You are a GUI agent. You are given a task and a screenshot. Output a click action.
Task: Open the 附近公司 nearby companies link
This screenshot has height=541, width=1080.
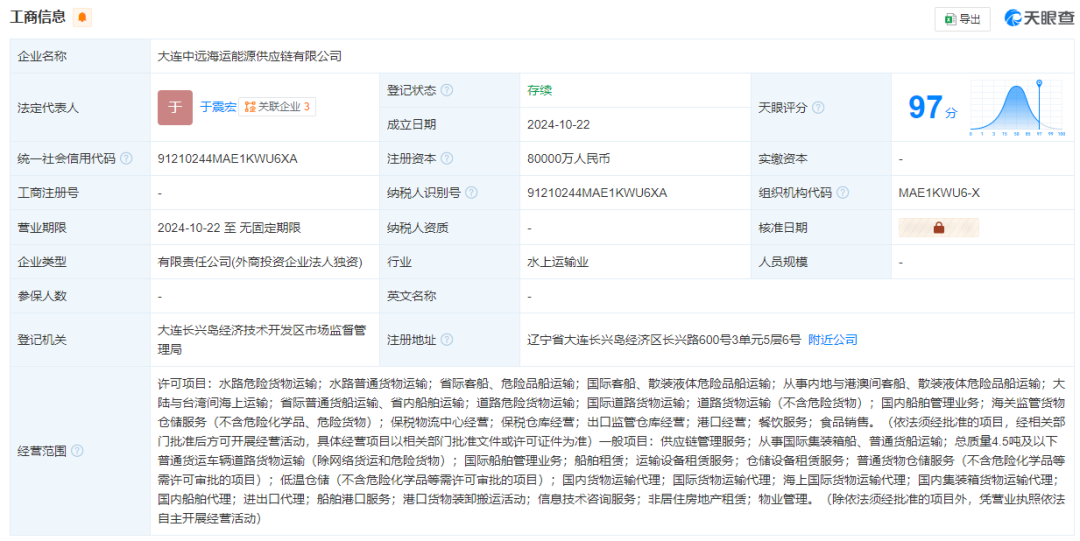click(832, 340)
